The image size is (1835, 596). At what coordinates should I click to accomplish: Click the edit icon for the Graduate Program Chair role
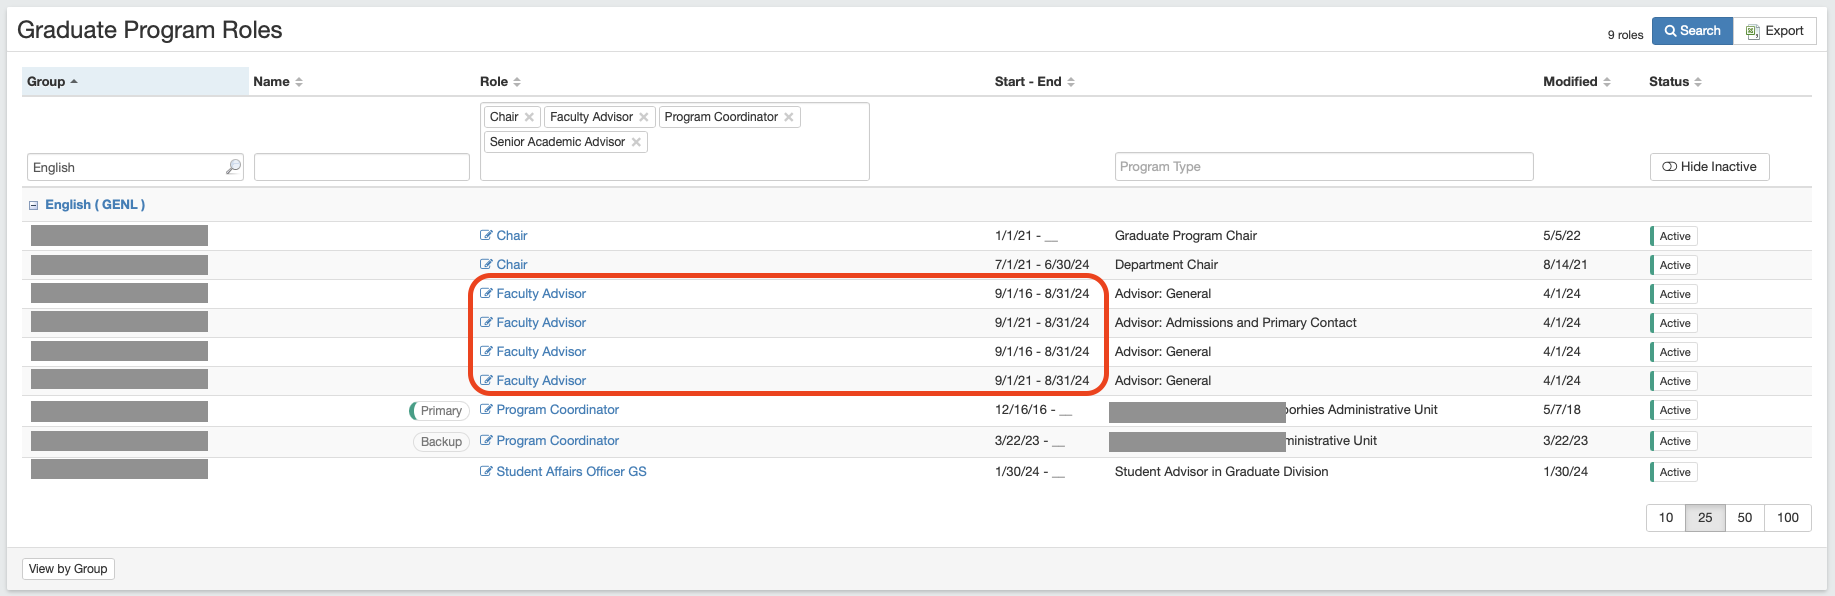coord(486,236)
